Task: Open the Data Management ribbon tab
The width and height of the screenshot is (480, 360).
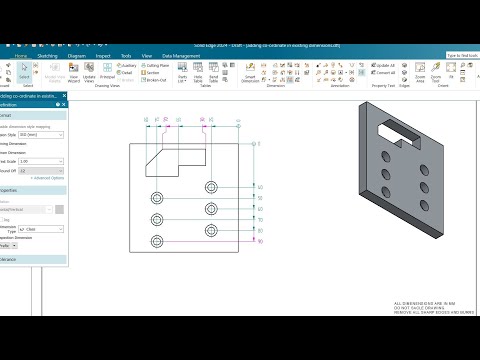Action: (x=181, y=56)
